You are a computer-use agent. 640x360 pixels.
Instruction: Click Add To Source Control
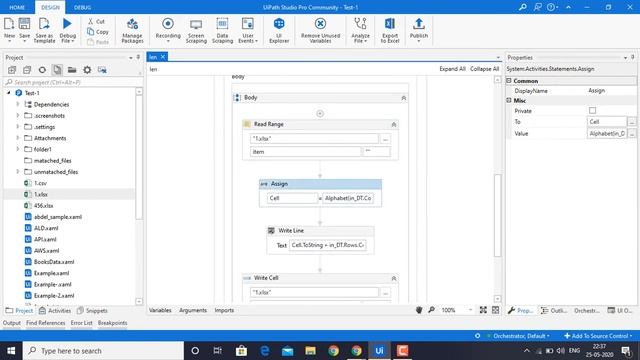coord(598,336)
